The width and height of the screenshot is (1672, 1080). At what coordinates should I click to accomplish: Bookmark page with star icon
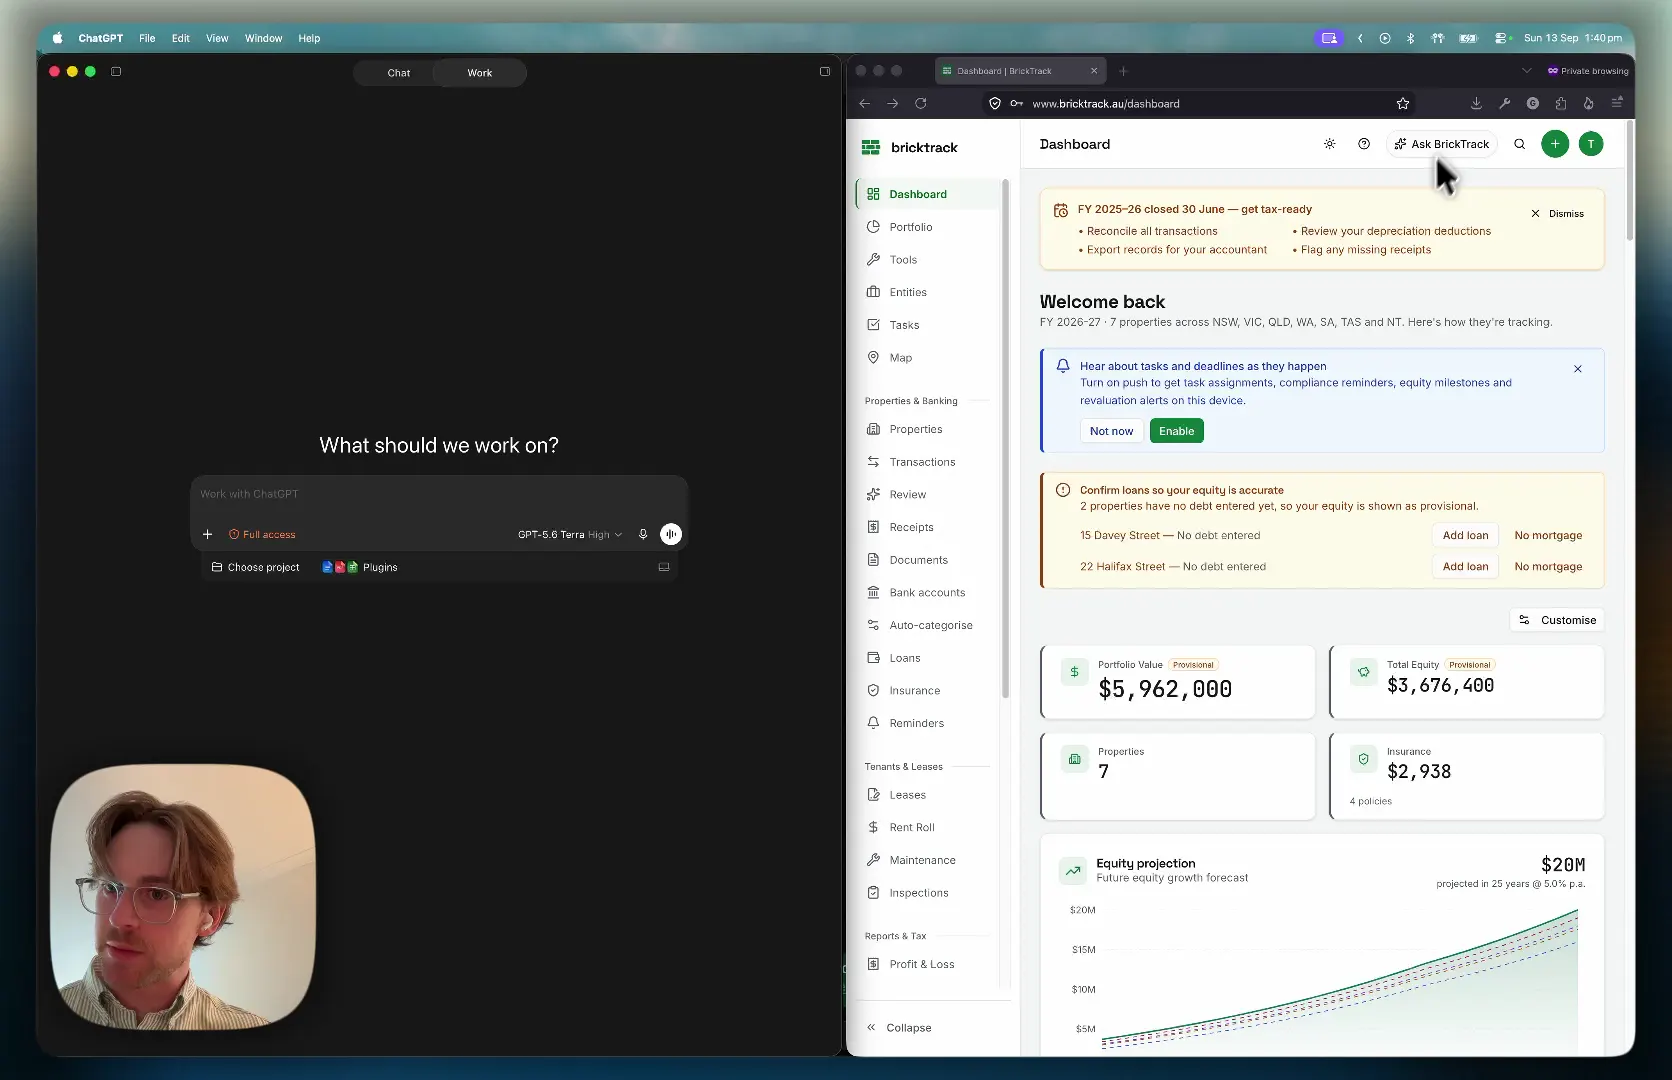tap(1403, 103)
